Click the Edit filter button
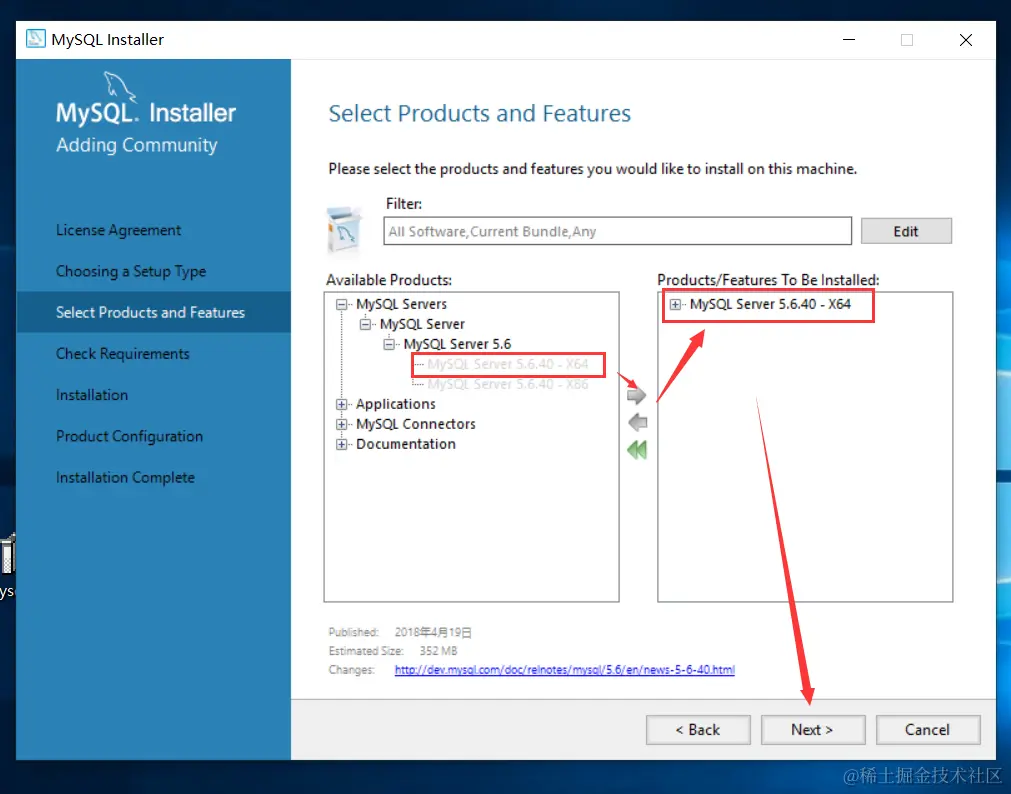 coord(906,231)
